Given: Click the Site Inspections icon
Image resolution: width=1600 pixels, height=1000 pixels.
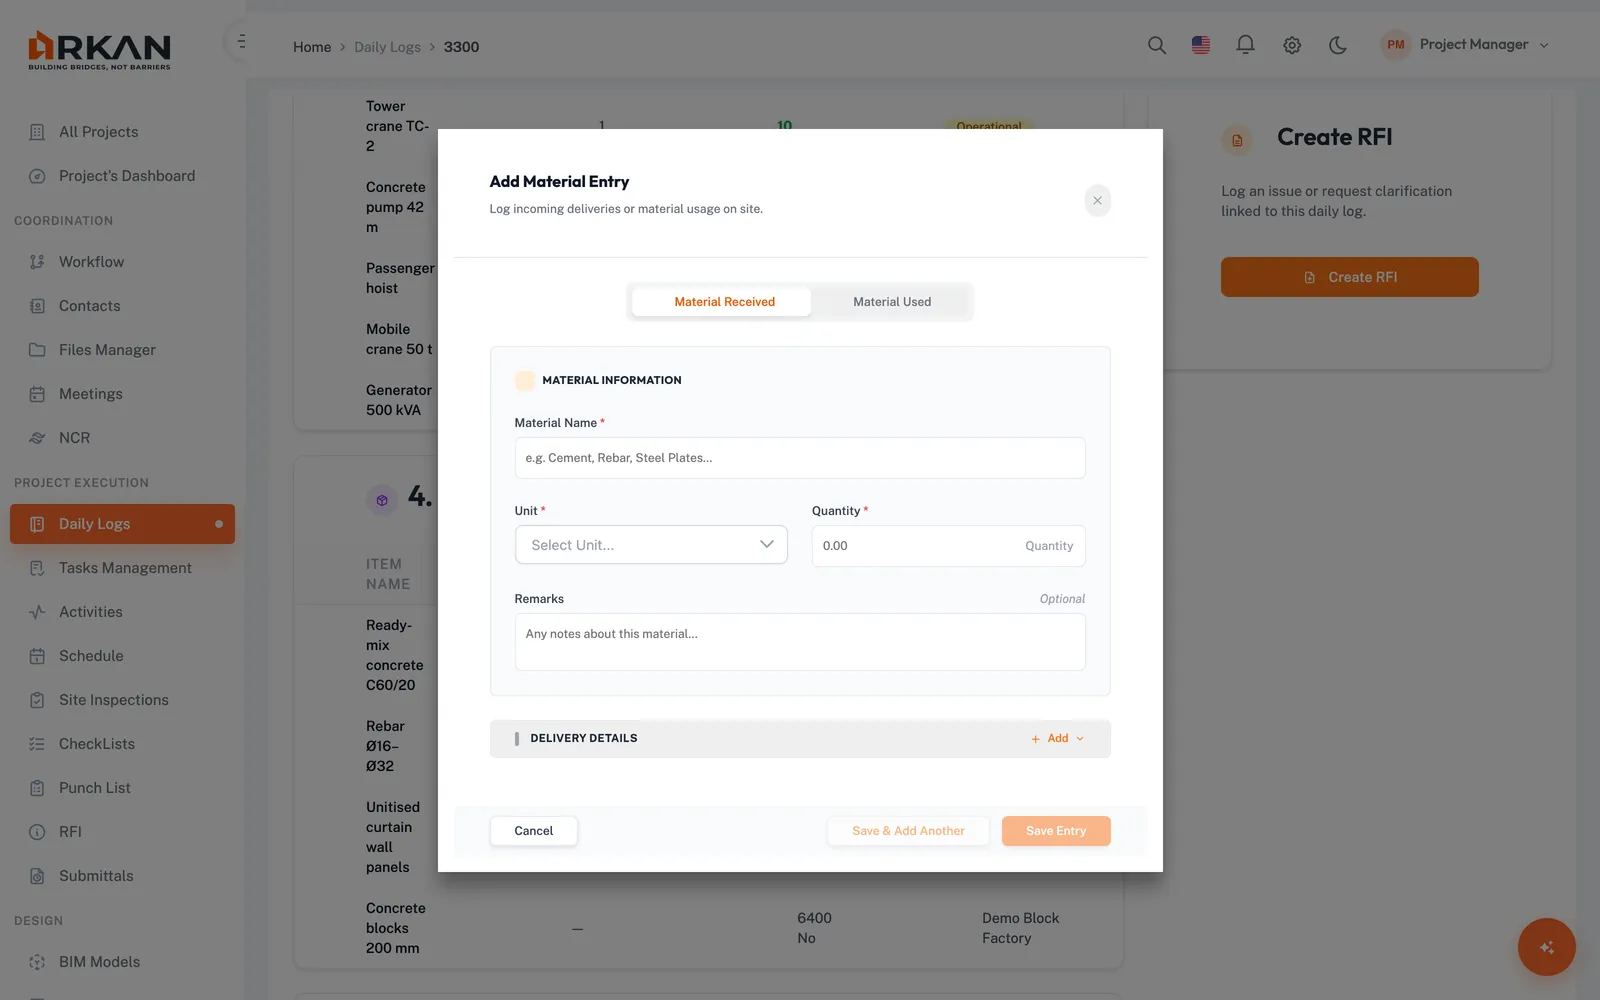Looking at the screenshot, I should [x=37, y=700].
